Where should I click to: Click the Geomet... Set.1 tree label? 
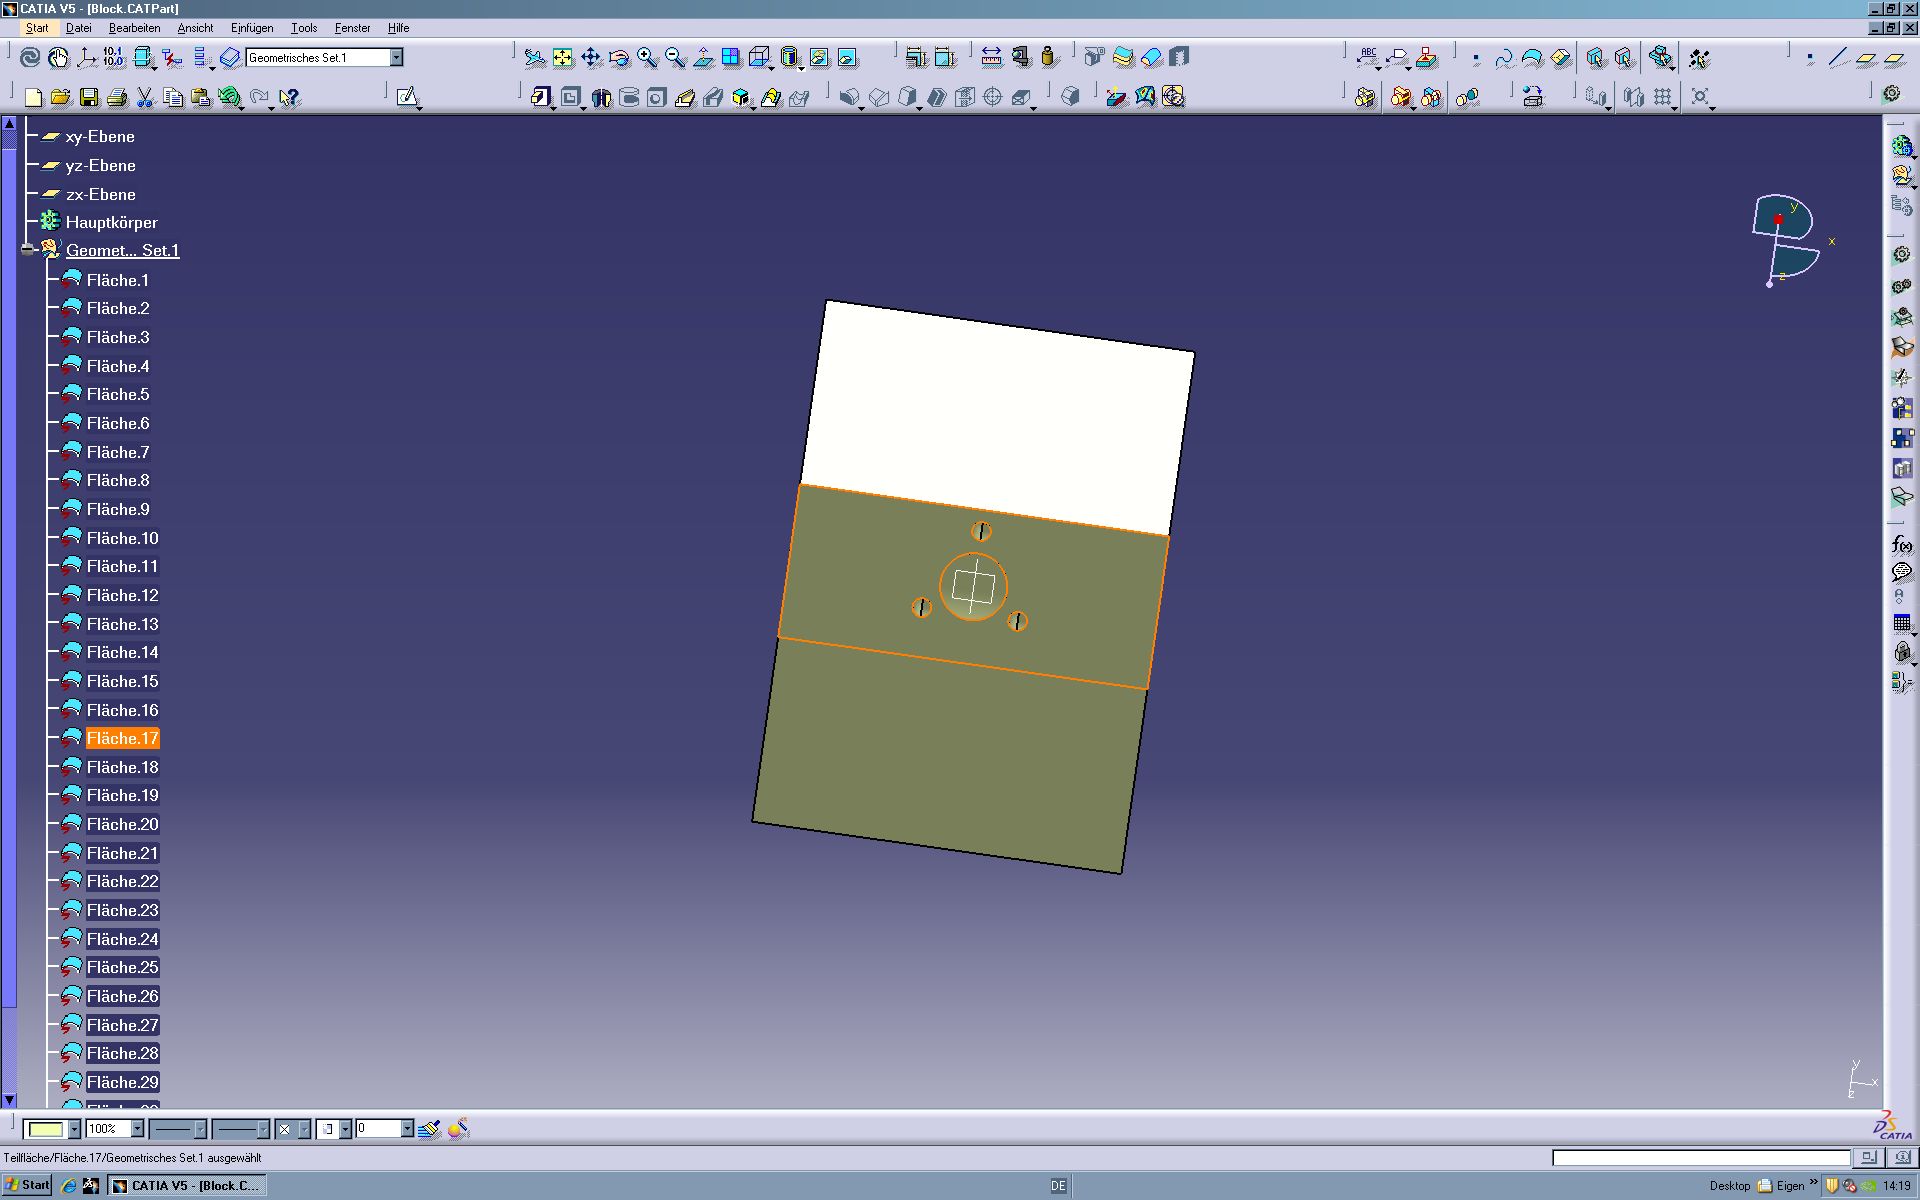122,250
